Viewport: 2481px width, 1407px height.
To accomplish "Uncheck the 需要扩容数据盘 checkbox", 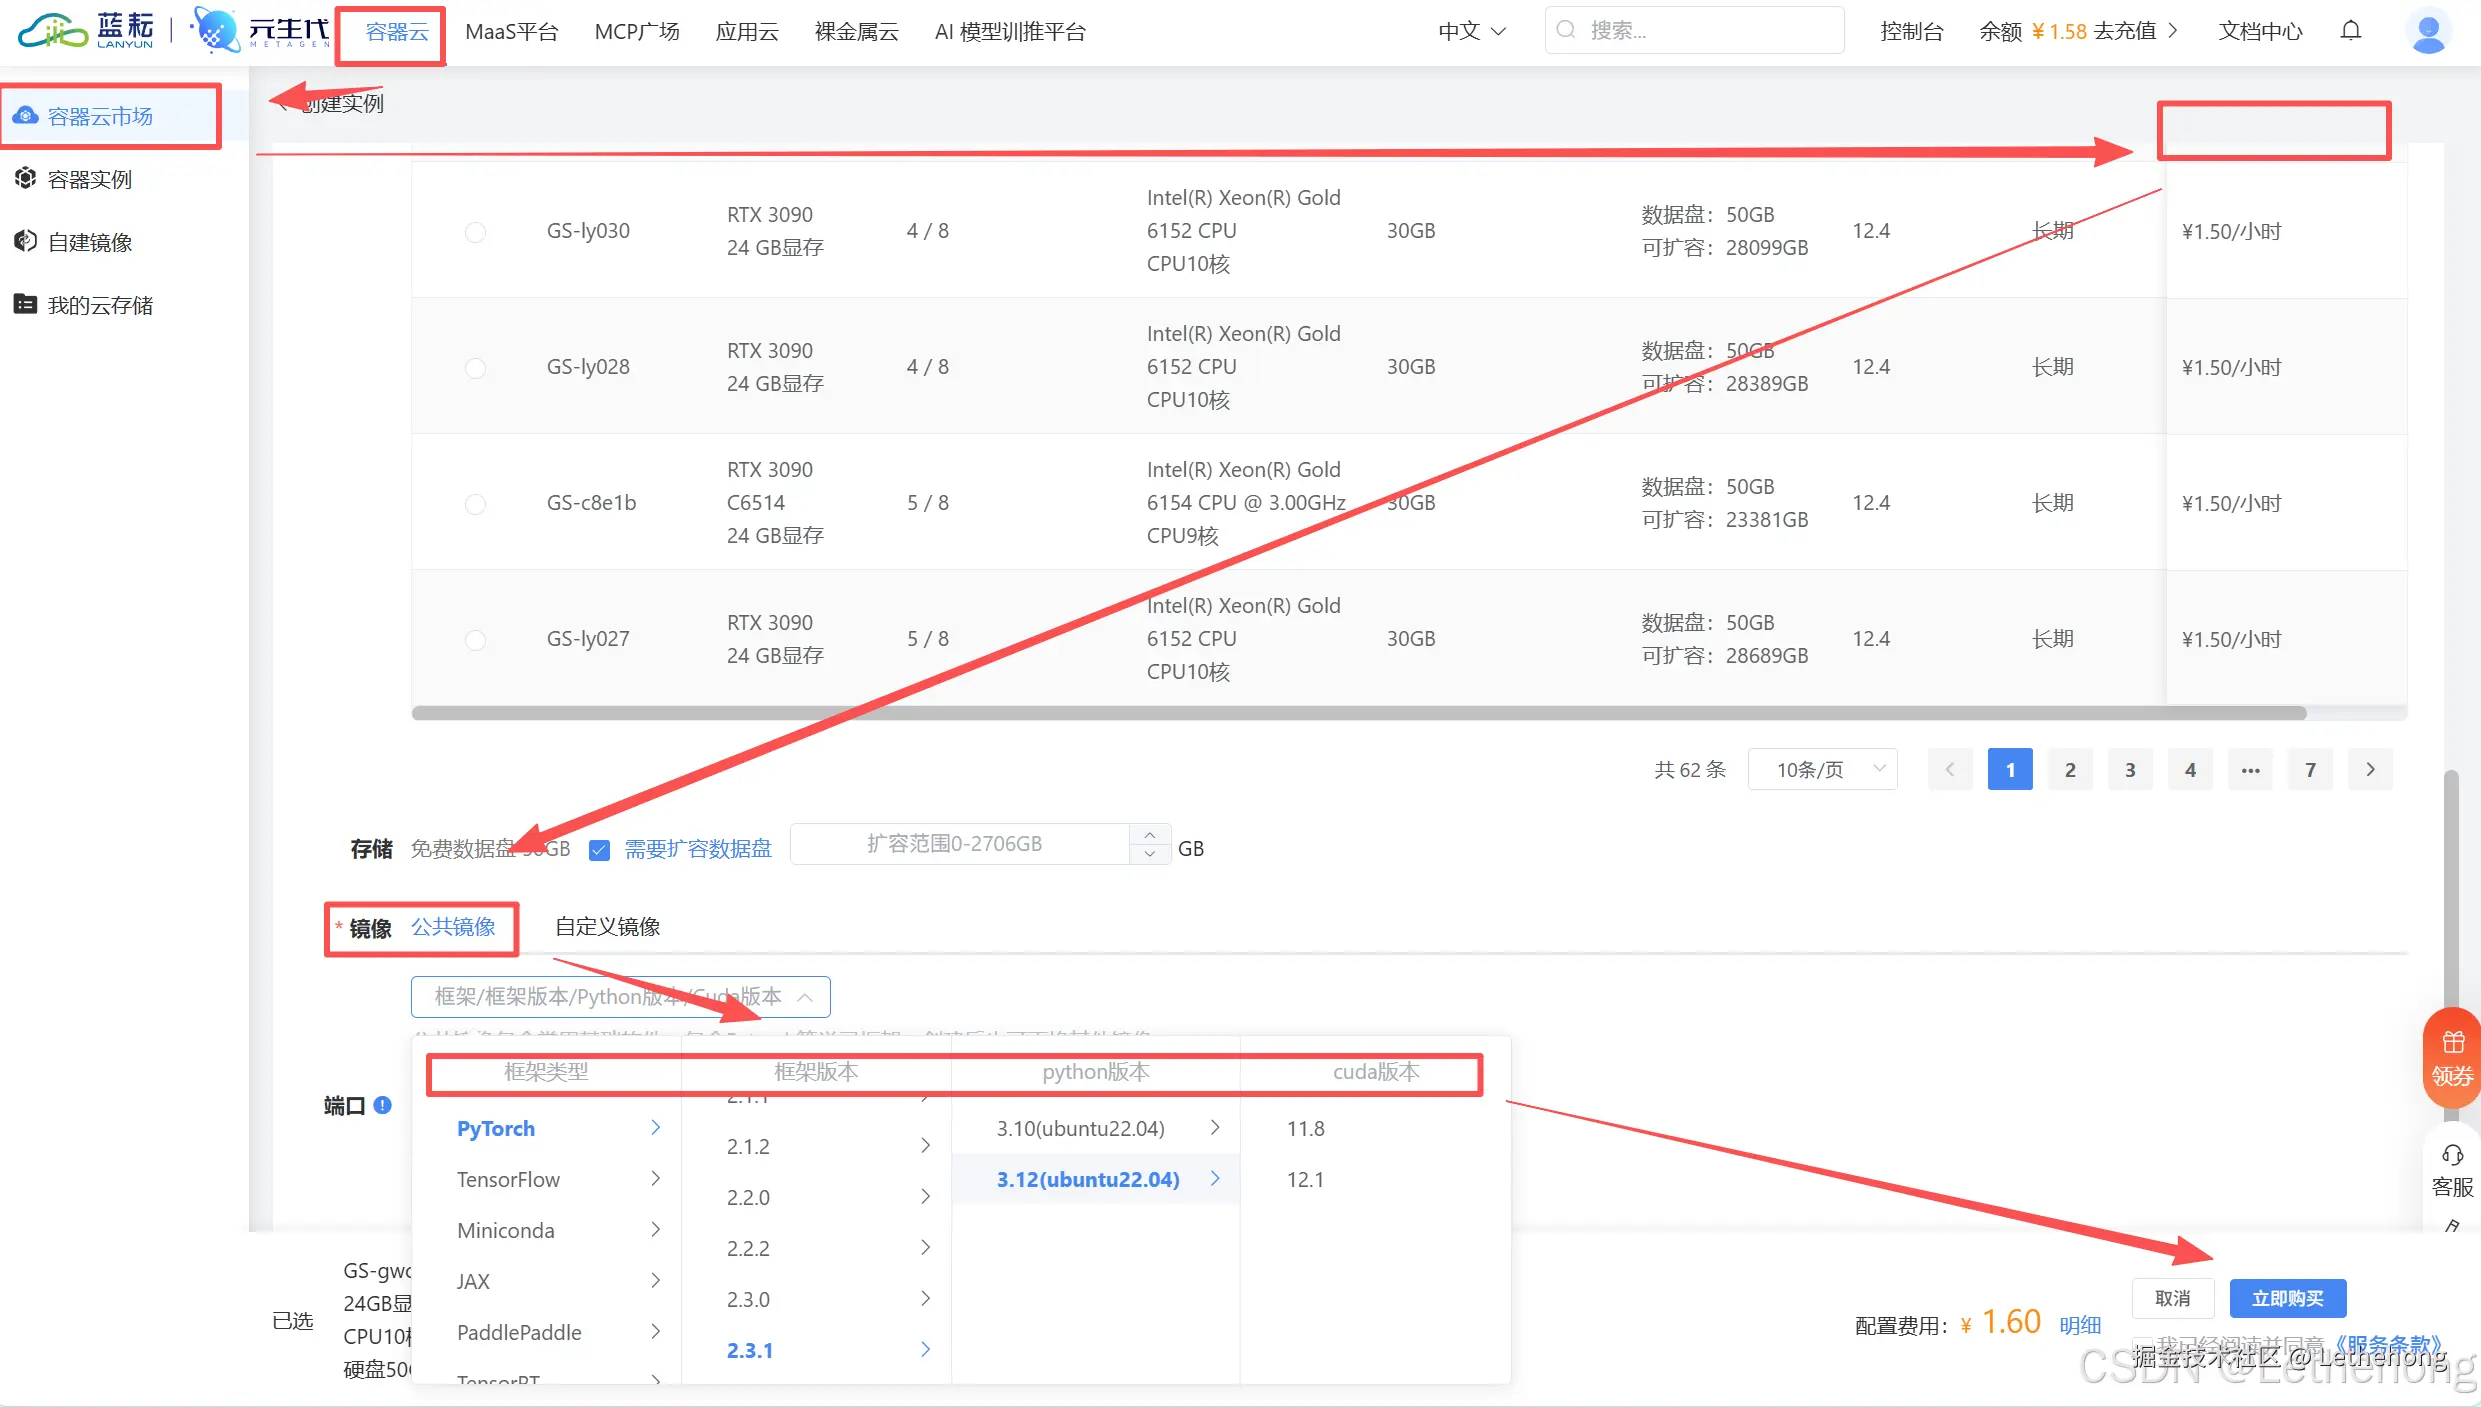I will click(x=600, y=850).
